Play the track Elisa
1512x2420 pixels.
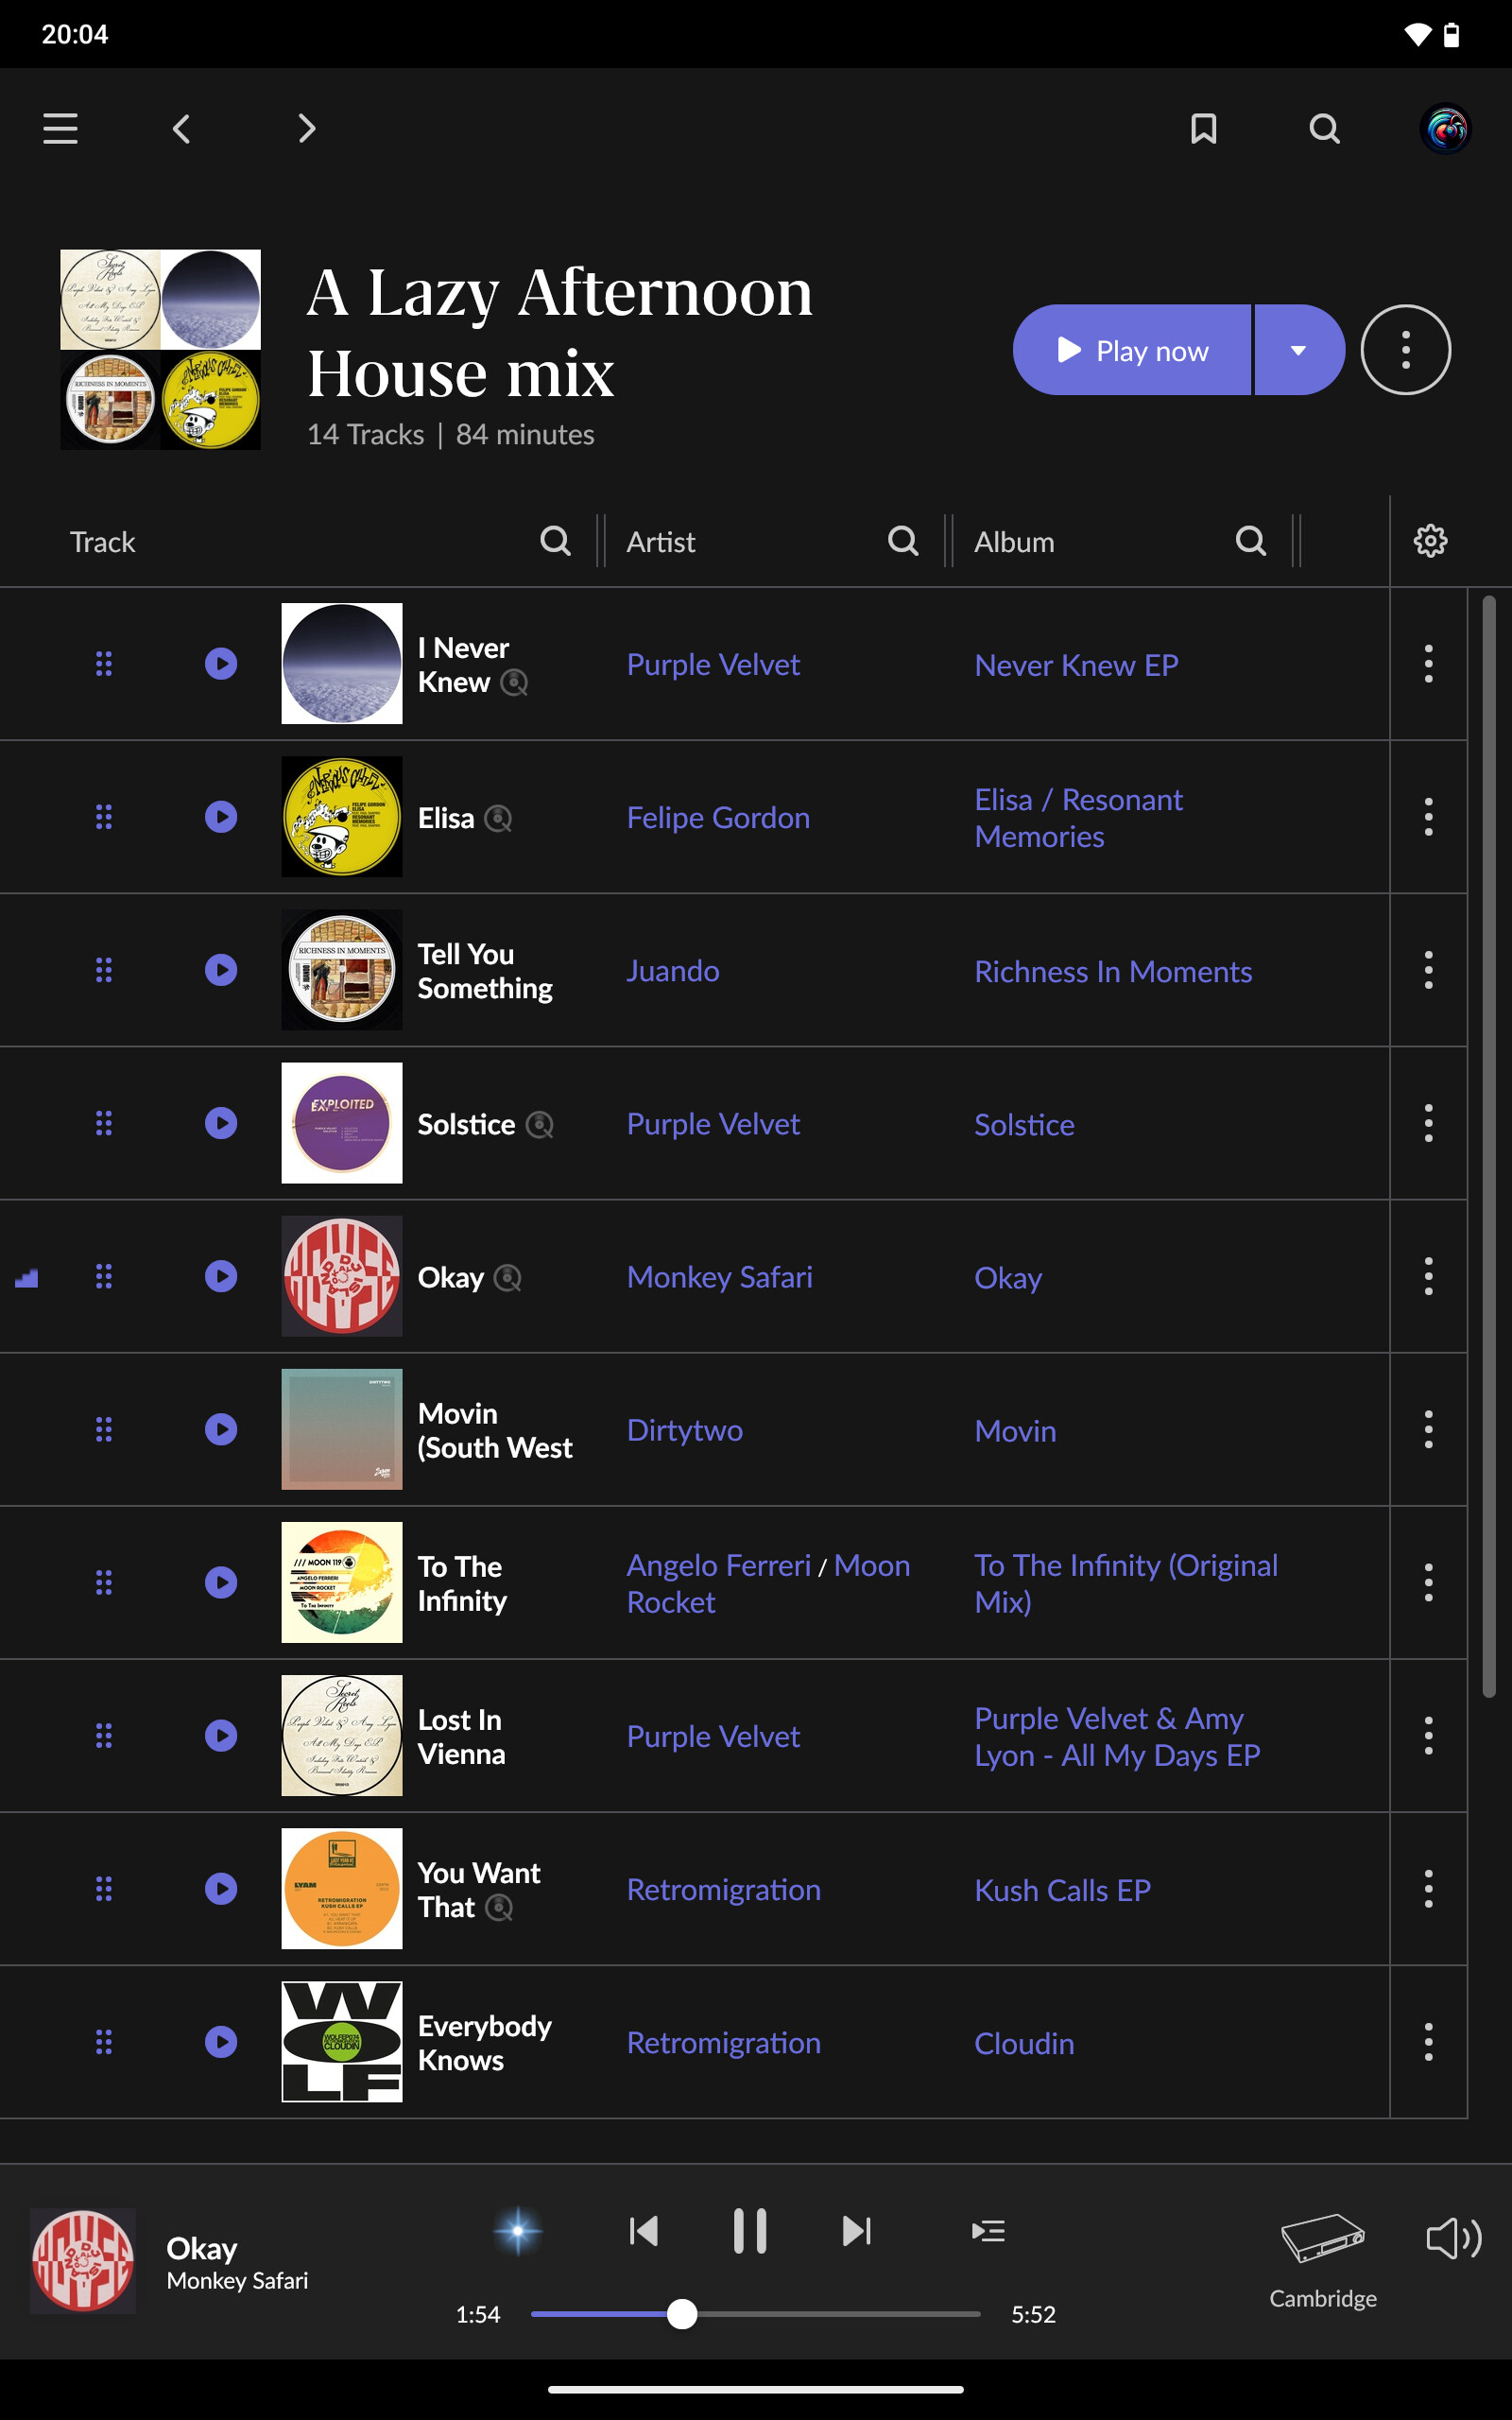[221, 817]
